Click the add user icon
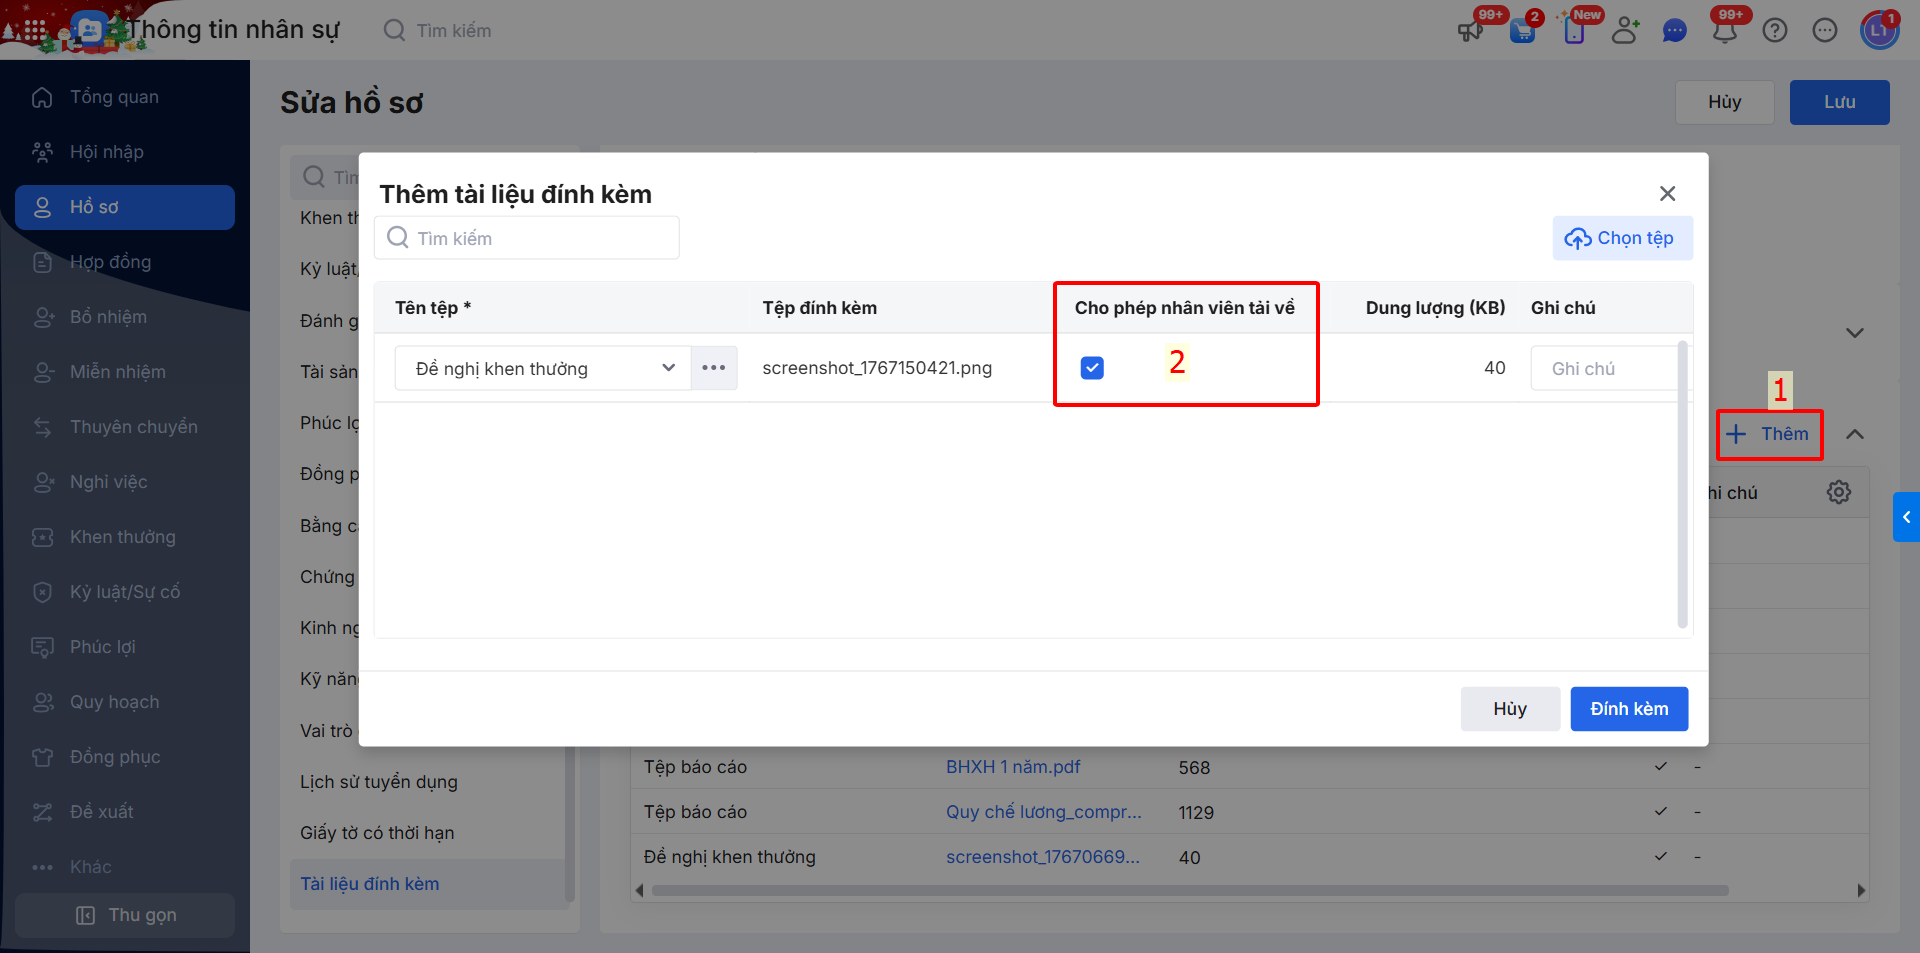Screen dimensions: 1920x953 tap(1625, 31)
